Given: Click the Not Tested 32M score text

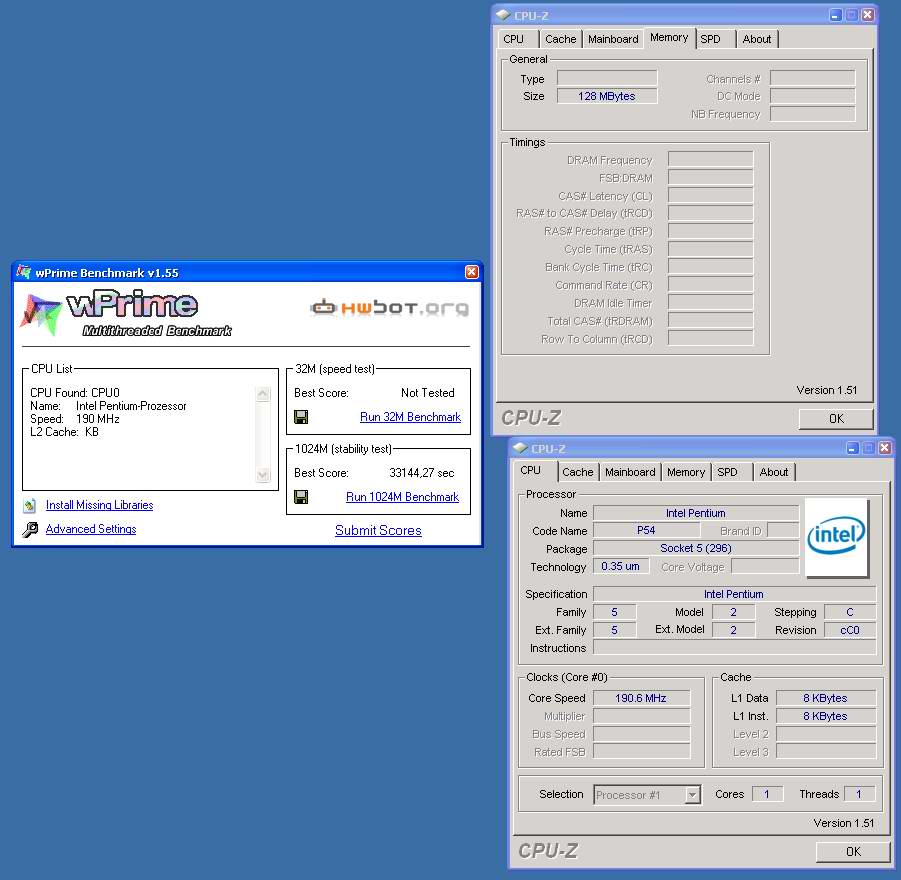Looking at the screenshot, I should pos(428,393).
